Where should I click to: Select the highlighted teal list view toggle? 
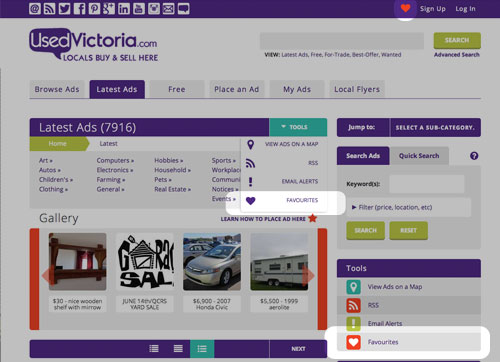[x=202, y=349]
